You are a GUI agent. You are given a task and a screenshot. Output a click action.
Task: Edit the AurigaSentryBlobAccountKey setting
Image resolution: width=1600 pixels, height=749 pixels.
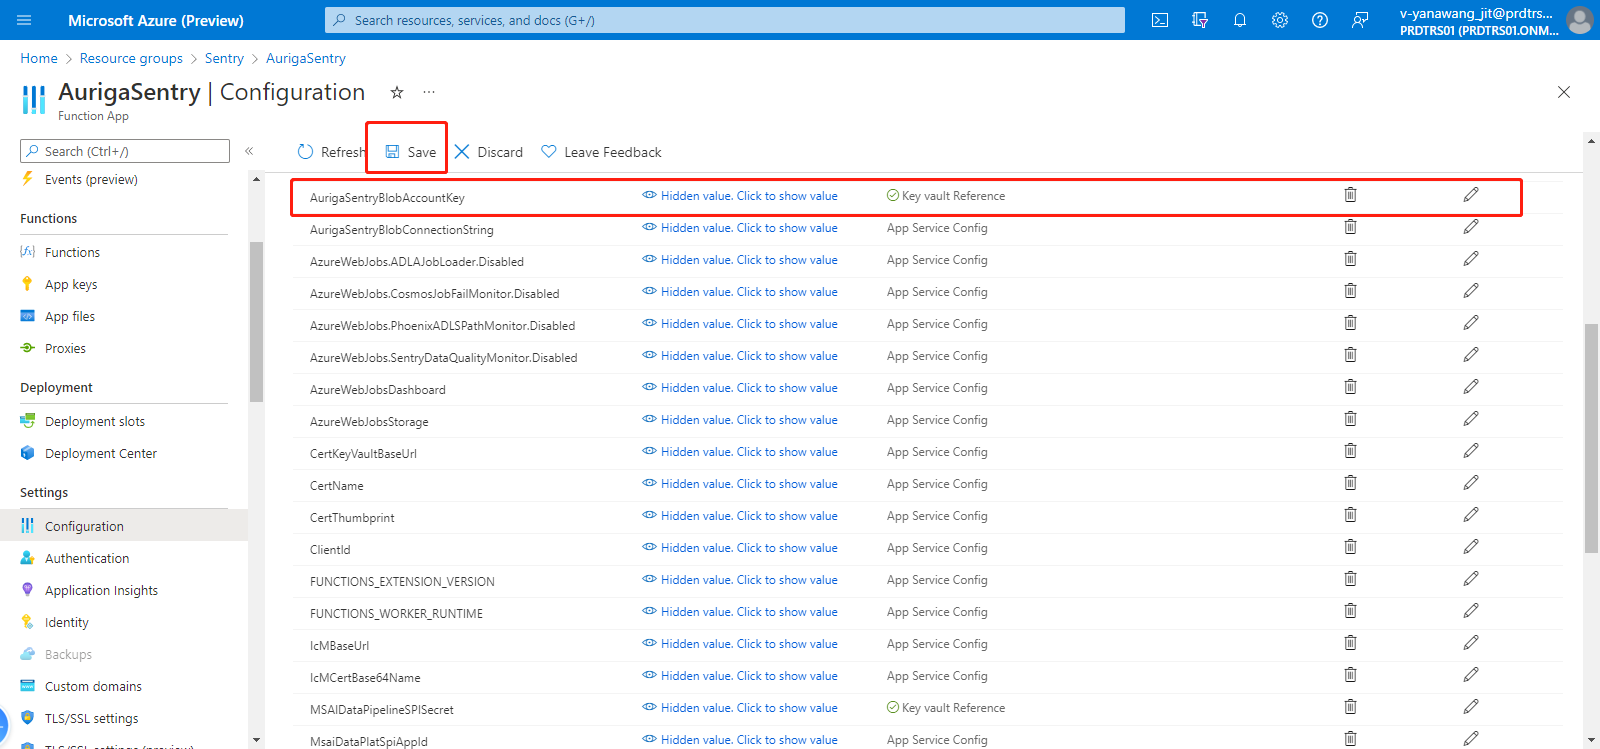[1471, 195]
